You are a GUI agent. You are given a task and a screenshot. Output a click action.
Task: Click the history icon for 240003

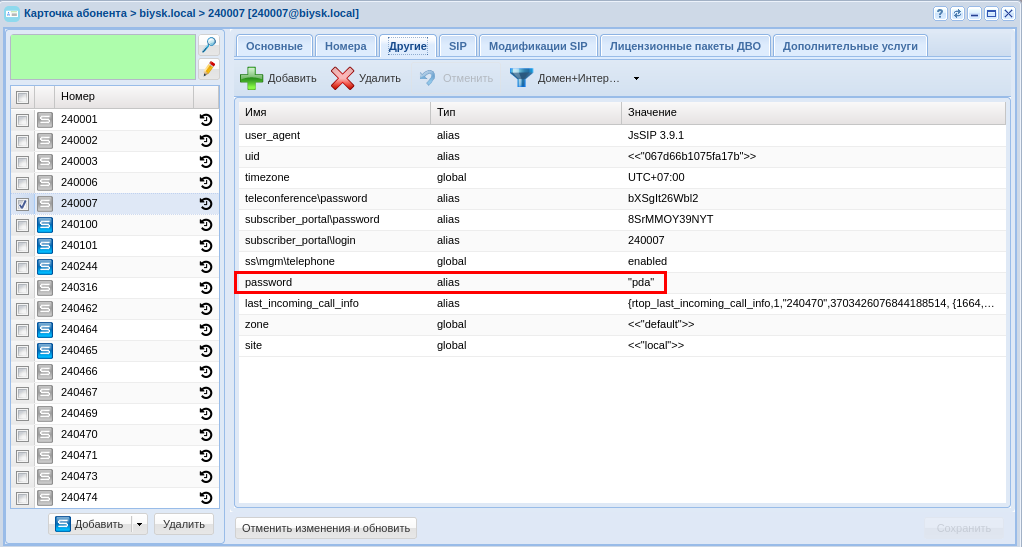point(206,162)
